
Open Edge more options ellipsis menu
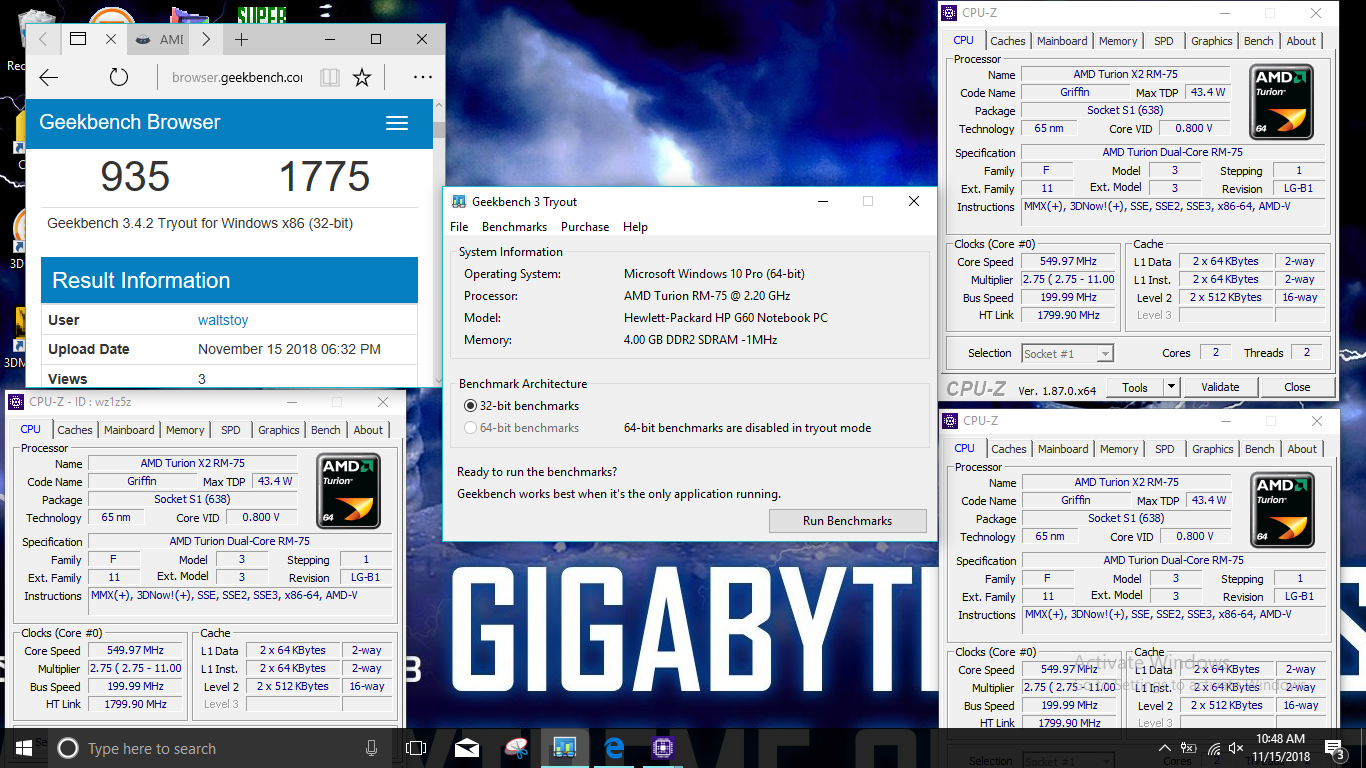(423, 77)
